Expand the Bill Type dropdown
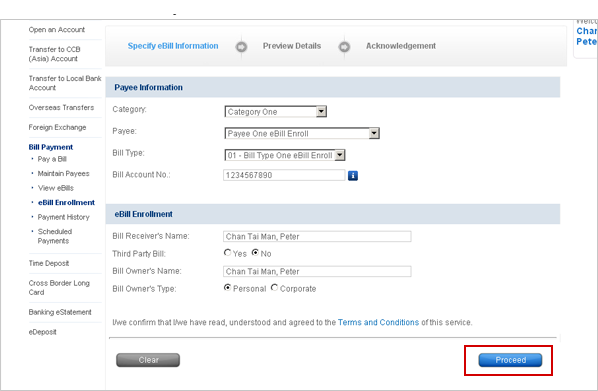Viewport: 598px width, 391px height. pyautogui.click(x=285, y=155)
